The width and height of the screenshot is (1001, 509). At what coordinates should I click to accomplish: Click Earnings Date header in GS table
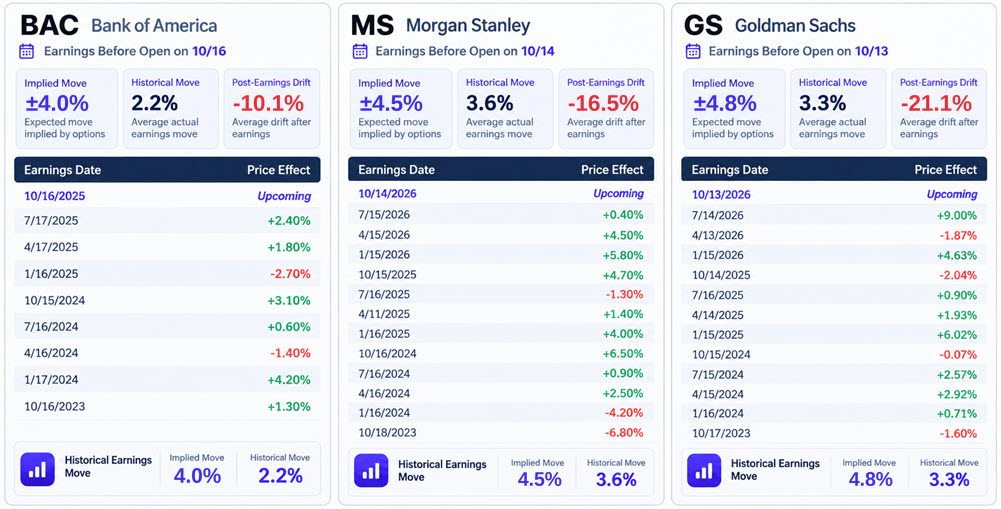(x=730, y=170)
